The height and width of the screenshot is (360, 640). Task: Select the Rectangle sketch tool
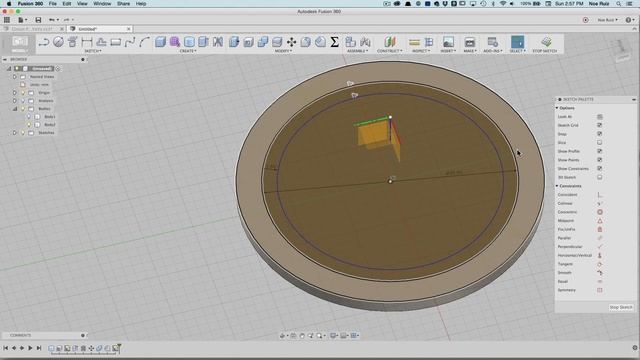pos(116,42)
